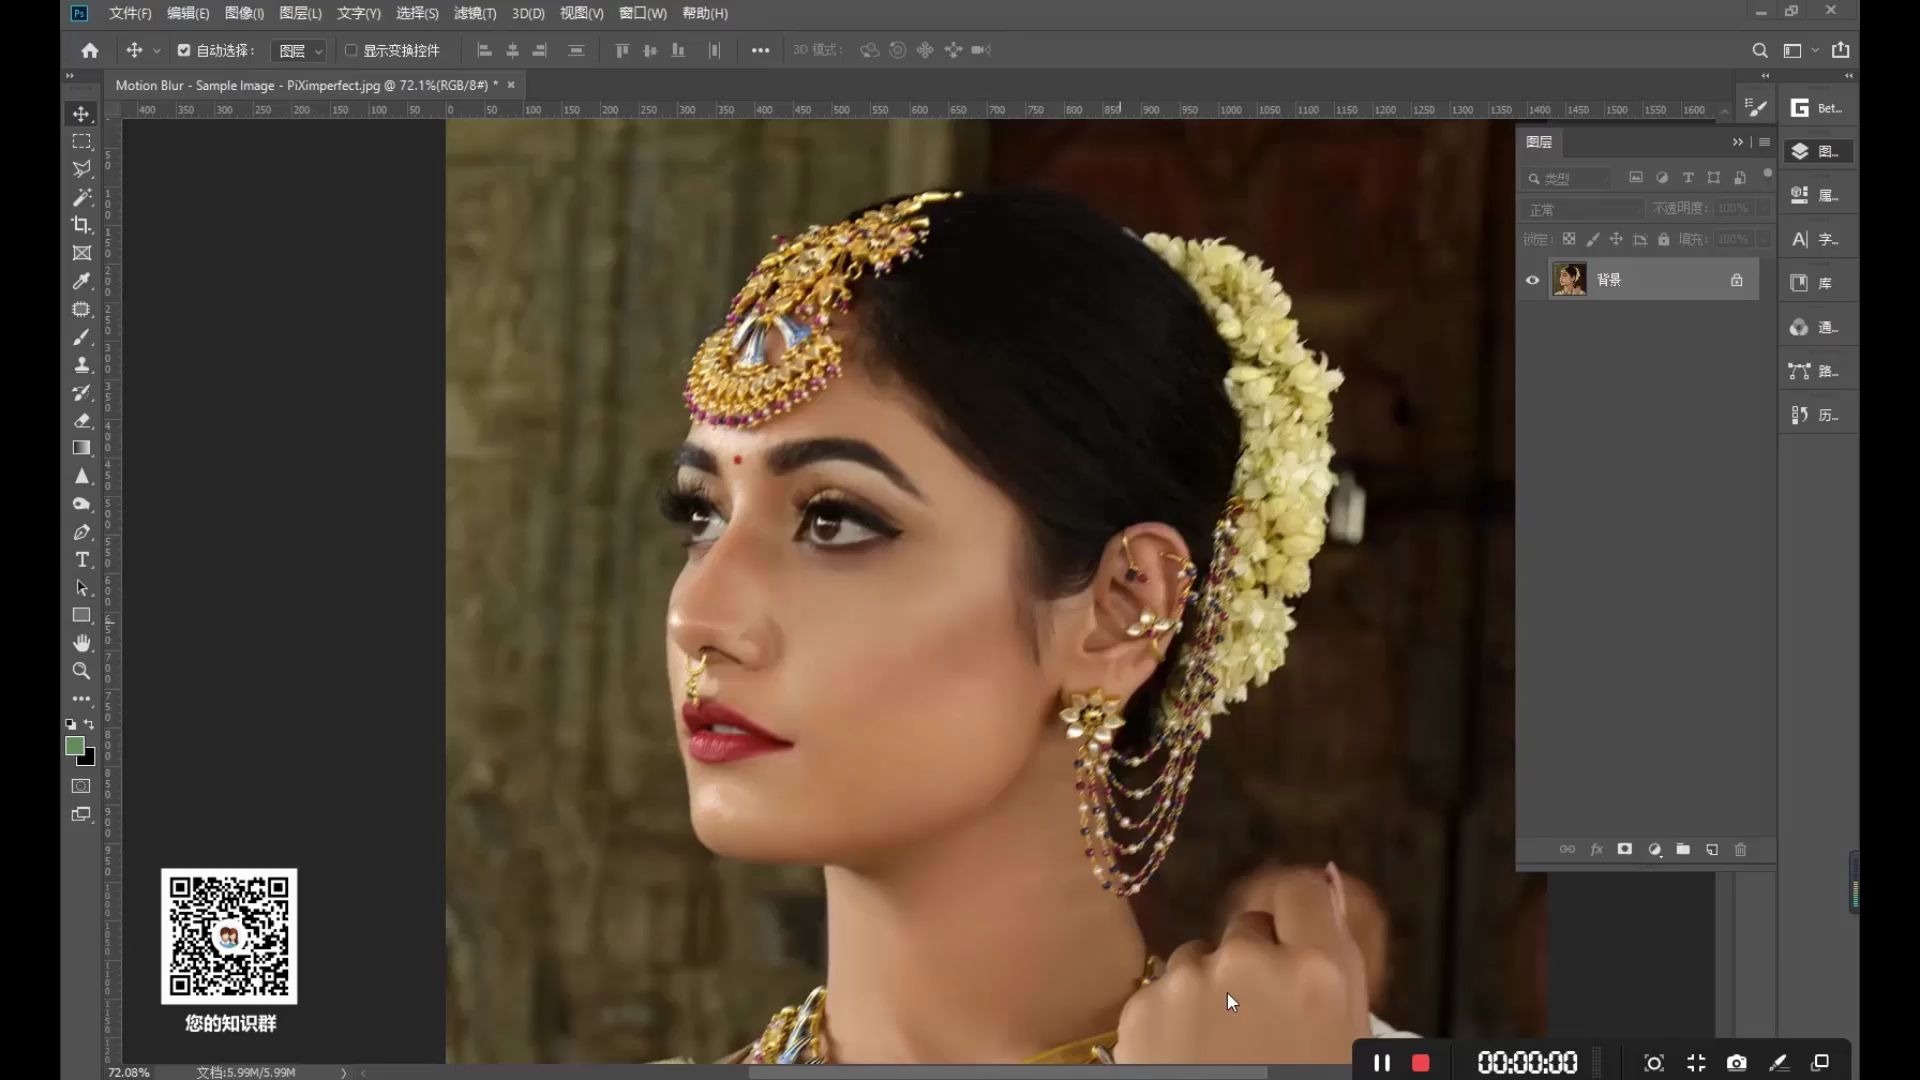Screen dimensions: 1920x1080
Task: Click the foreground color swatch
Action: pyautogui.click(x=74, y=746)
